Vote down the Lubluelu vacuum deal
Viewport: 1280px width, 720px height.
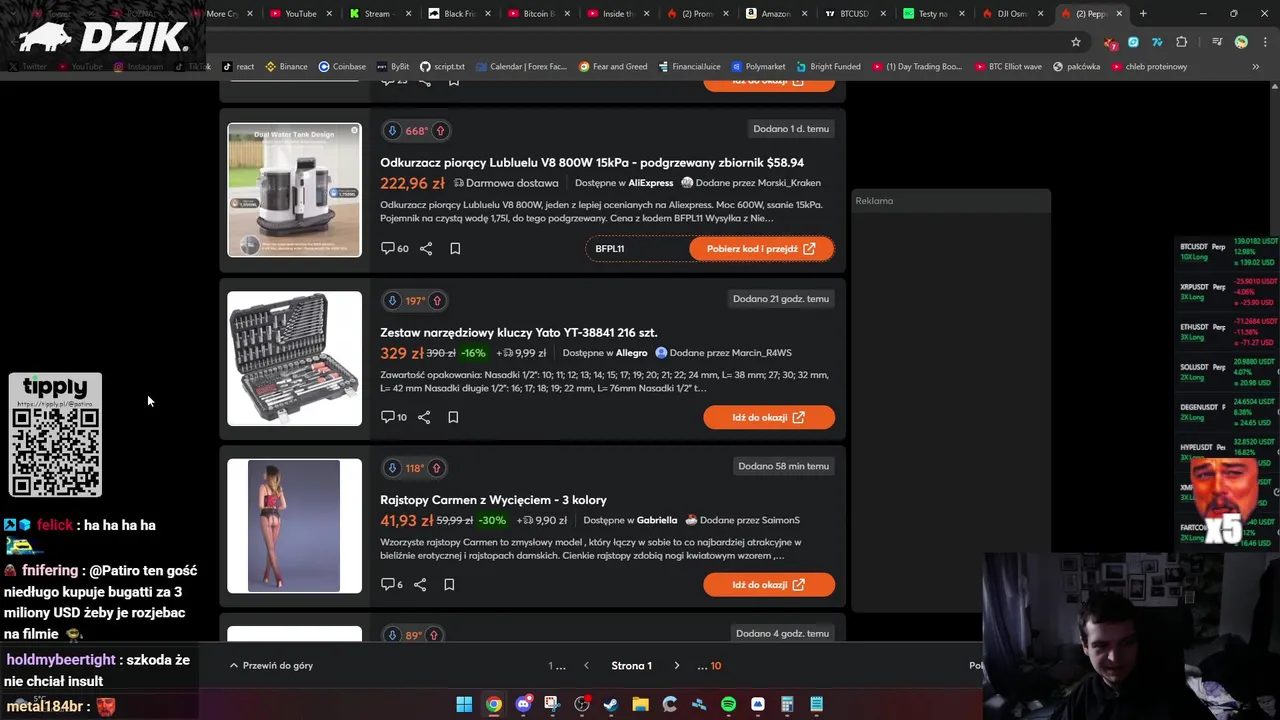point(392,131)
